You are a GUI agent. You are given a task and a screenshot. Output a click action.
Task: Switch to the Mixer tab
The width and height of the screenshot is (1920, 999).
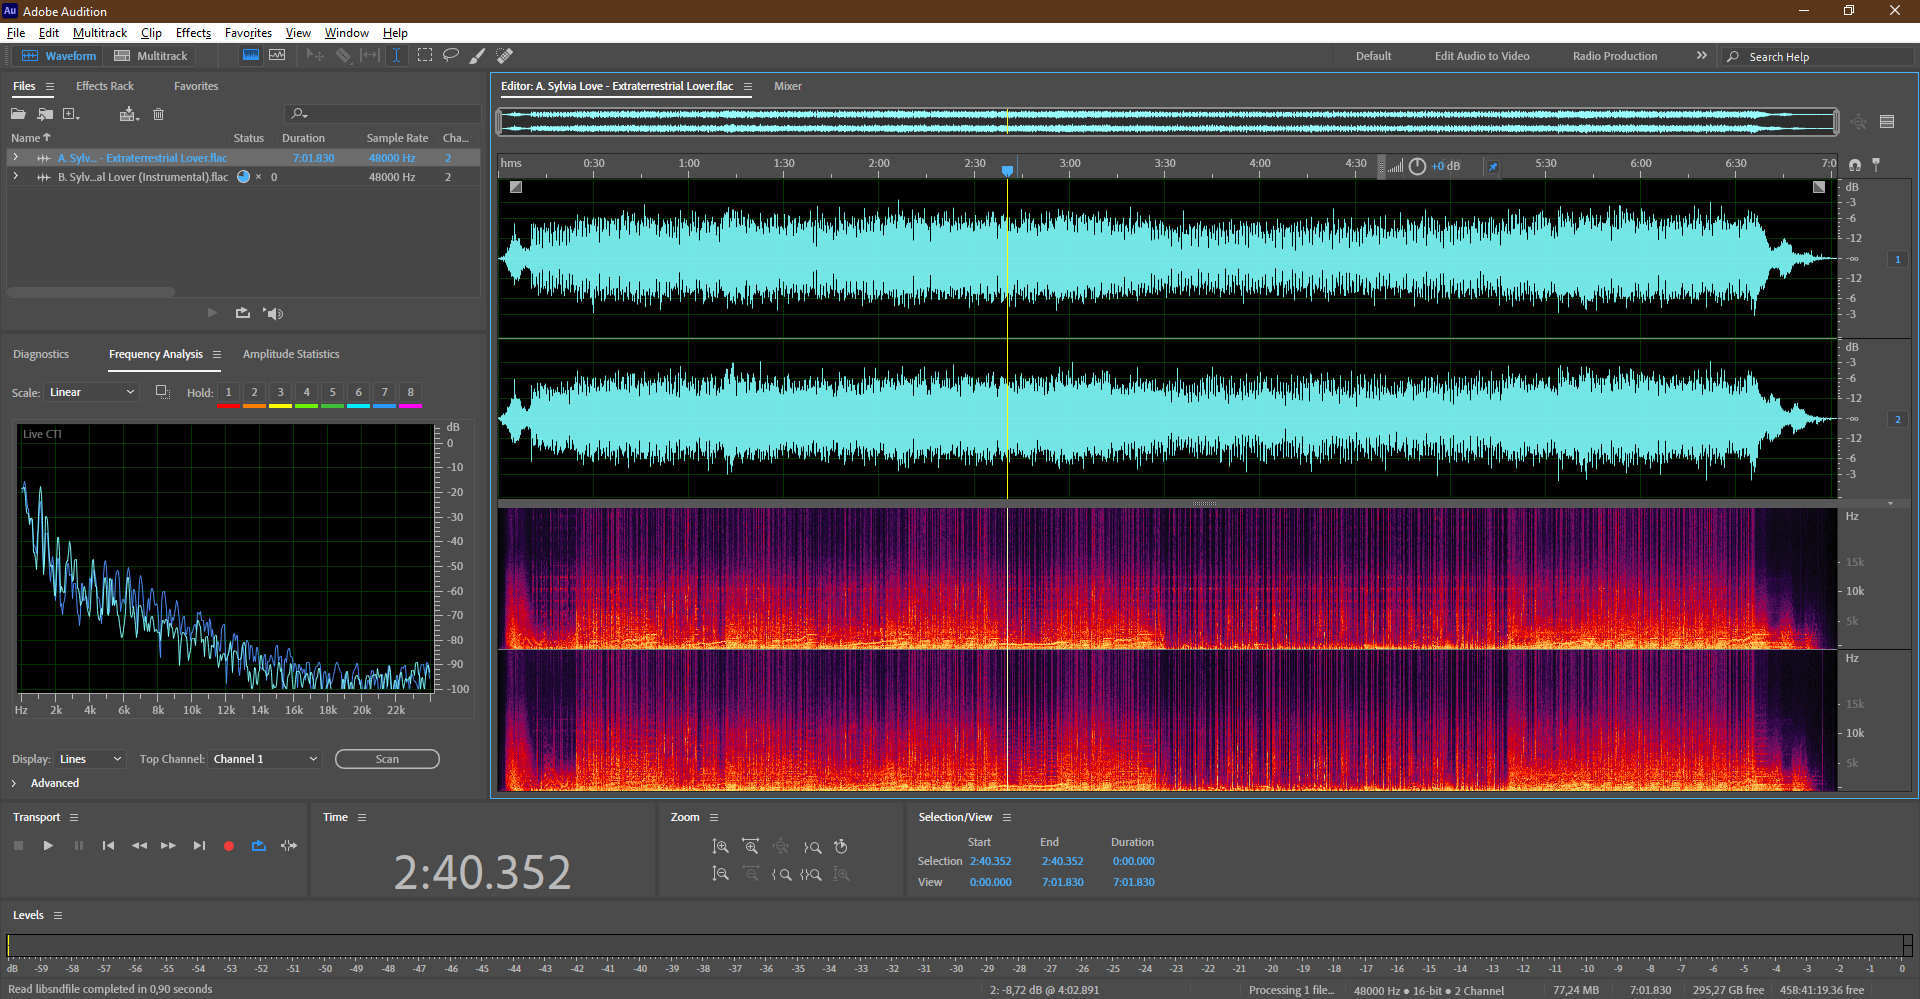788,86
